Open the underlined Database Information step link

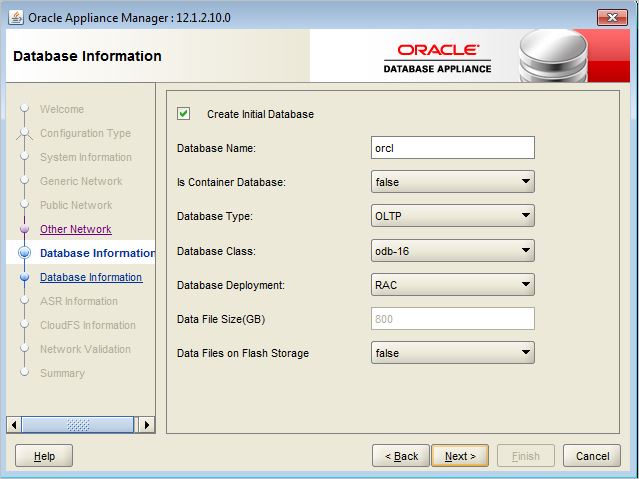[91, 277]
